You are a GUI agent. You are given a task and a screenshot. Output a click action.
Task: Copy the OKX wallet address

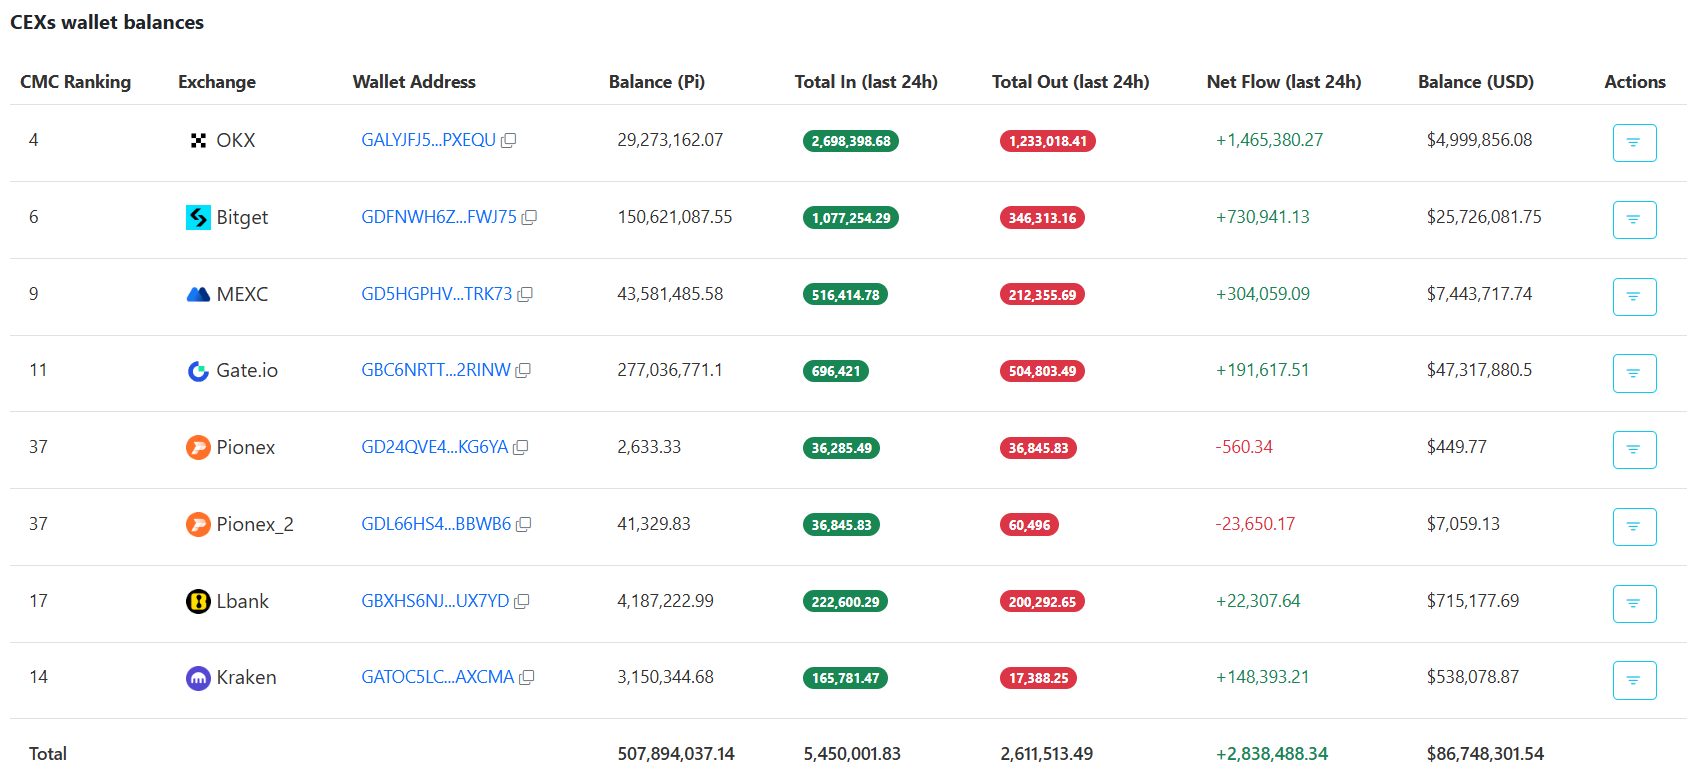(x=508, y=141)
